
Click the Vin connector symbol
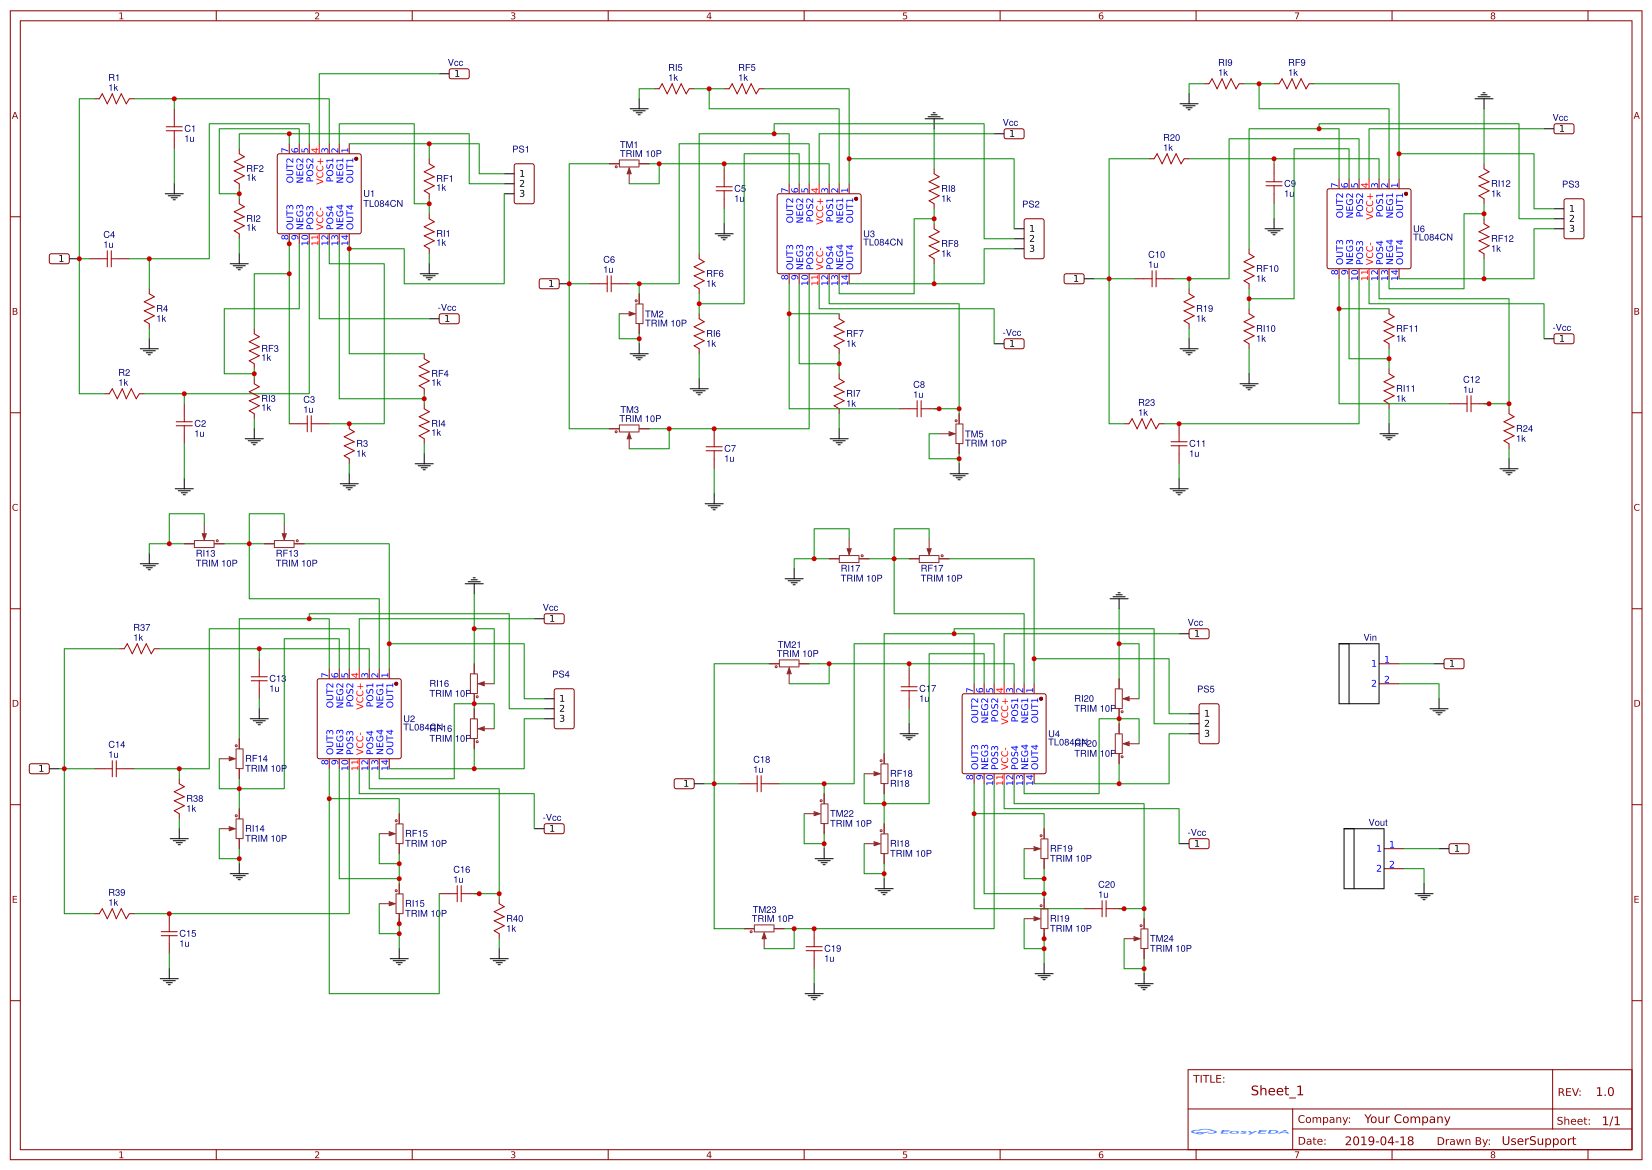click(1360, 675)
